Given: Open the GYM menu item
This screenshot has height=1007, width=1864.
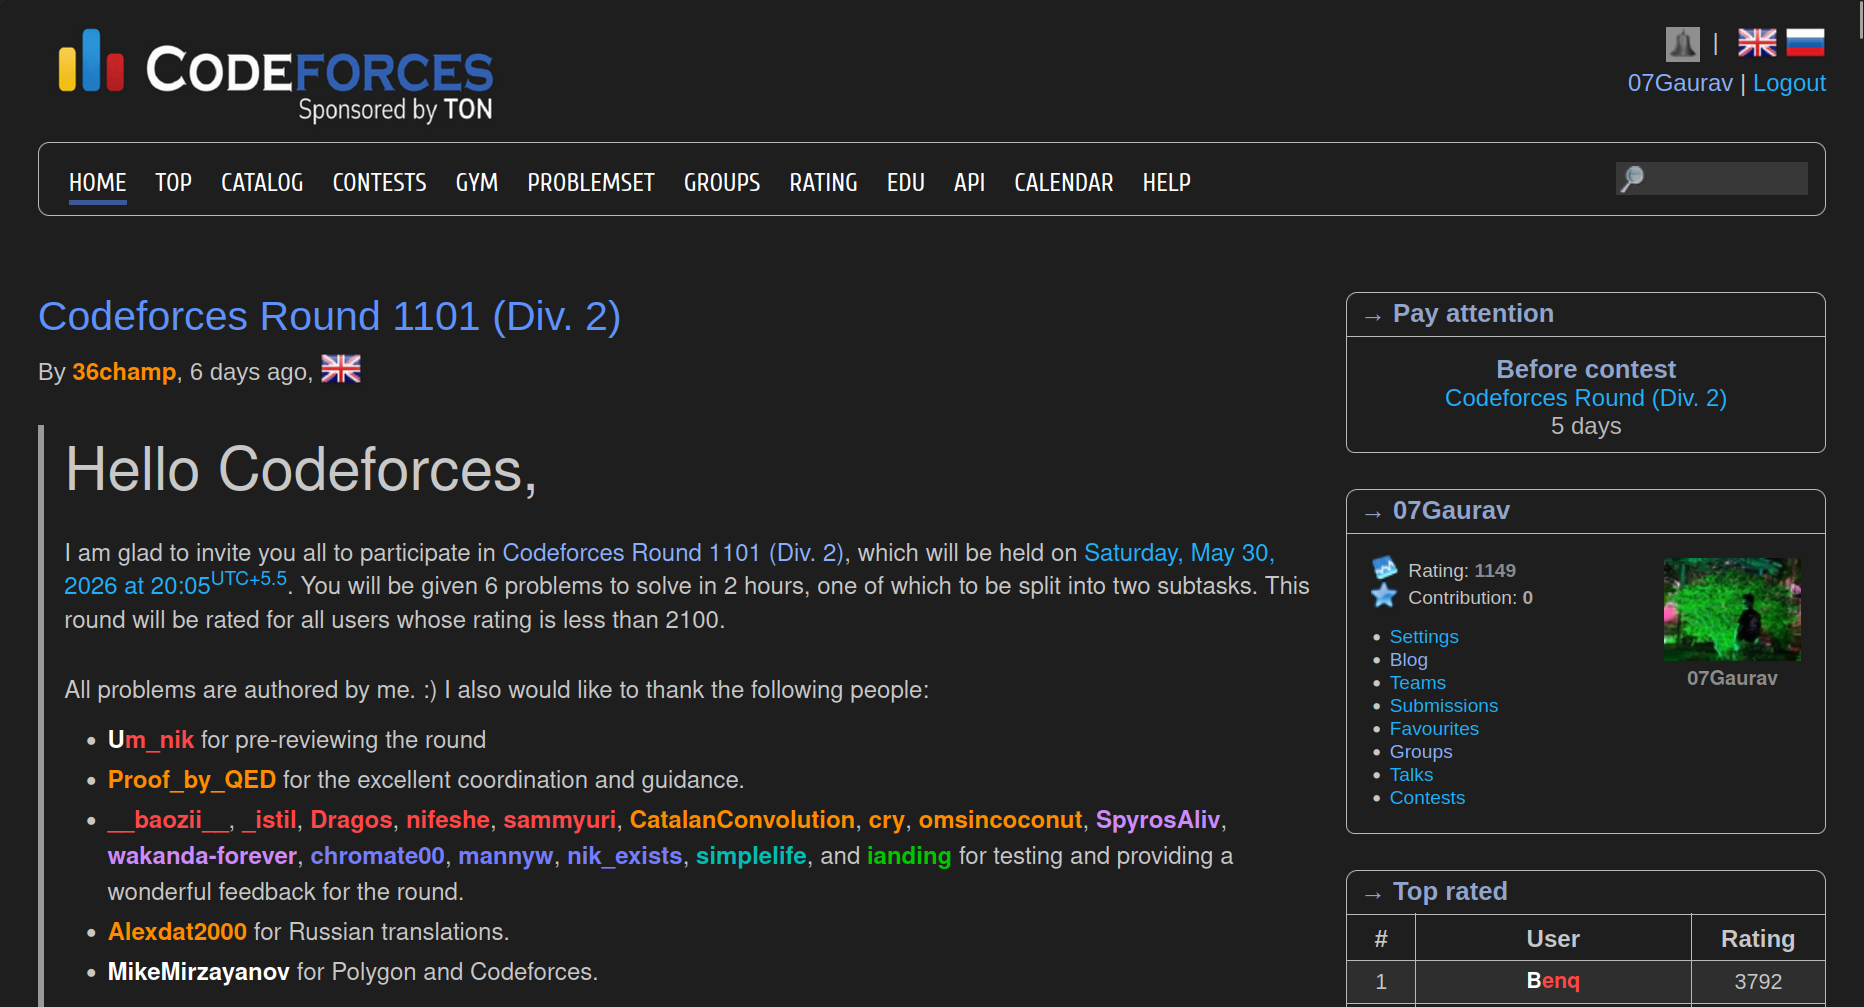Looking at the screenshot, I should [x=477, y=183].
